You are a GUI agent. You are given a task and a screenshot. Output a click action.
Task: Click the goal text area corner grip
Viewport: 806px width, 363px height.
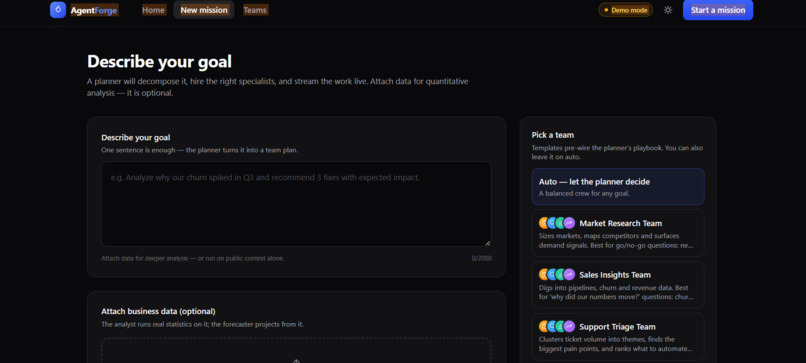(x=487, y=243)
